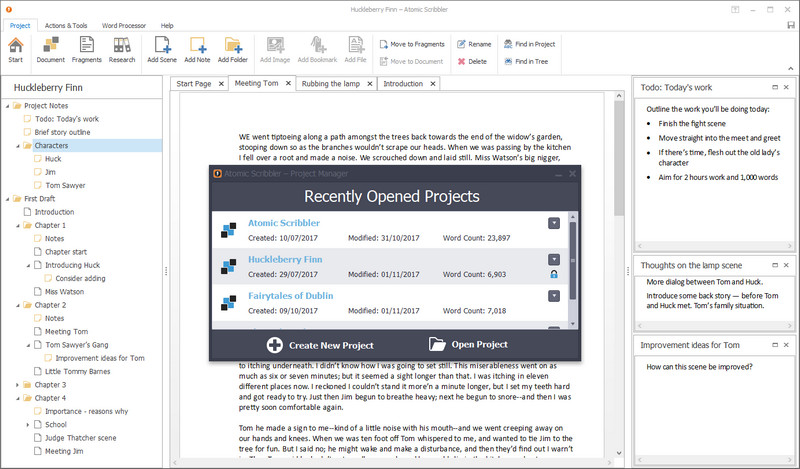Open the Start page from ribbon

pyautogui.click(x=15, y=50)
